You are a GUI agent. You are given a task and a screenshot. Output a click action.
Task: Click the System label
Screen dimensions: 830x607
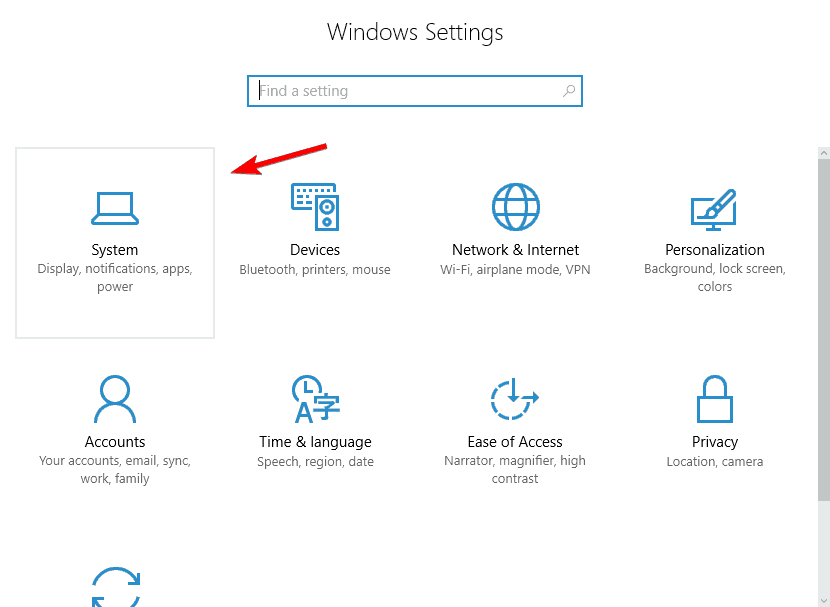(115, 250)
